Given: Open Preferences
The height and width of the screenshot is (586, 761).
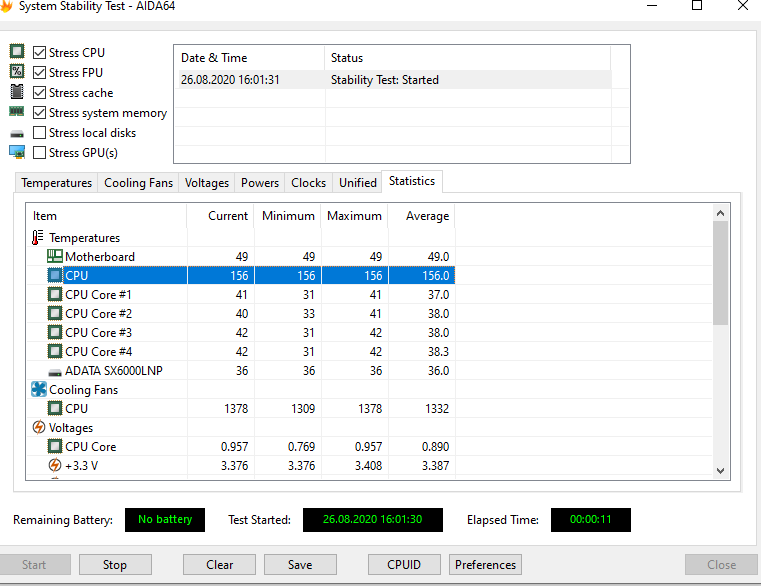Looking at the screenshot, I should (485, 565).
